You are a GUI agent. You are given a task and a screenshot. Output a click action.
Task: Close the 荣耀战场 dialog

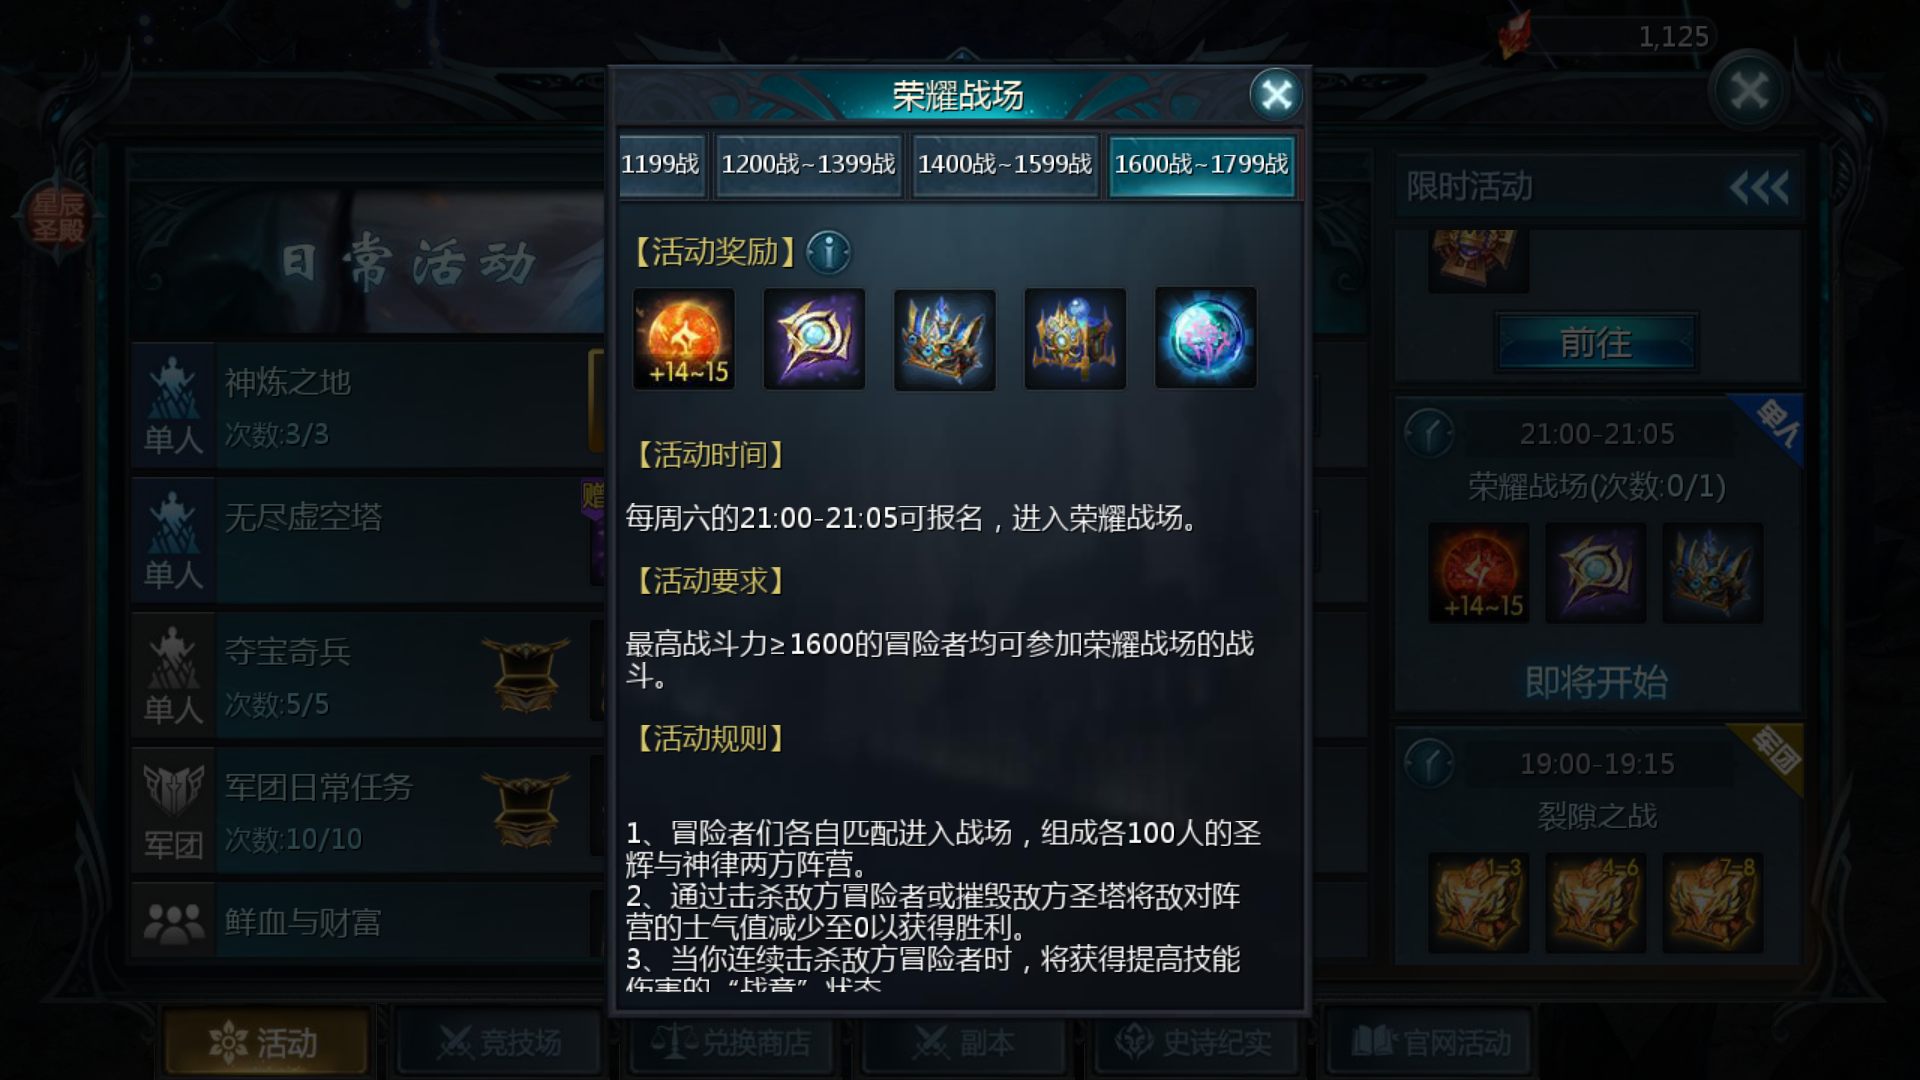point(1276,95)
